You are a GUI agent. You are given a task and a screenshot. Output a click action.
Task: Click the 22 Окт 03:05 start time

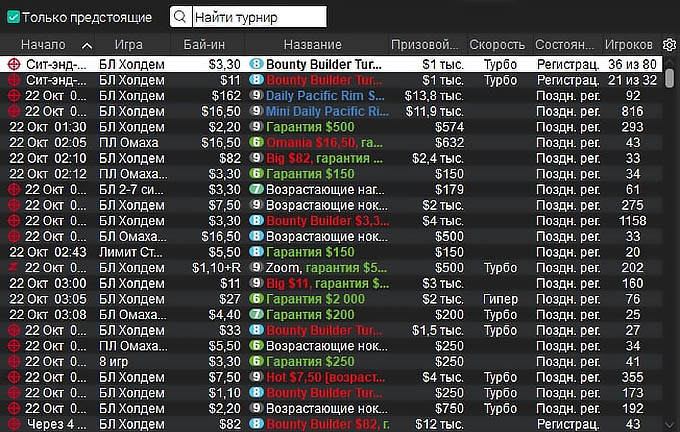coord(48,299)
